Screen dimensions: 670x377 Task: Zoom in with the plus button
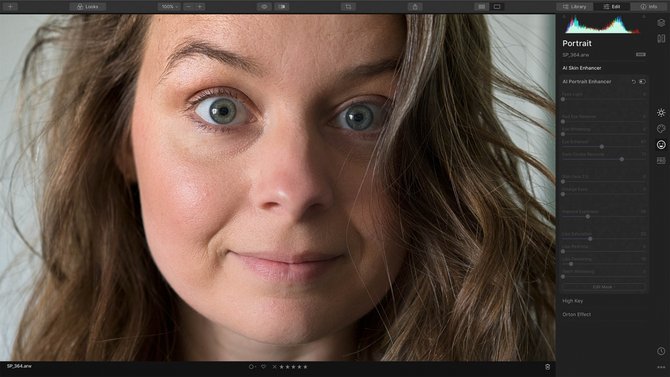pos(200,6)
